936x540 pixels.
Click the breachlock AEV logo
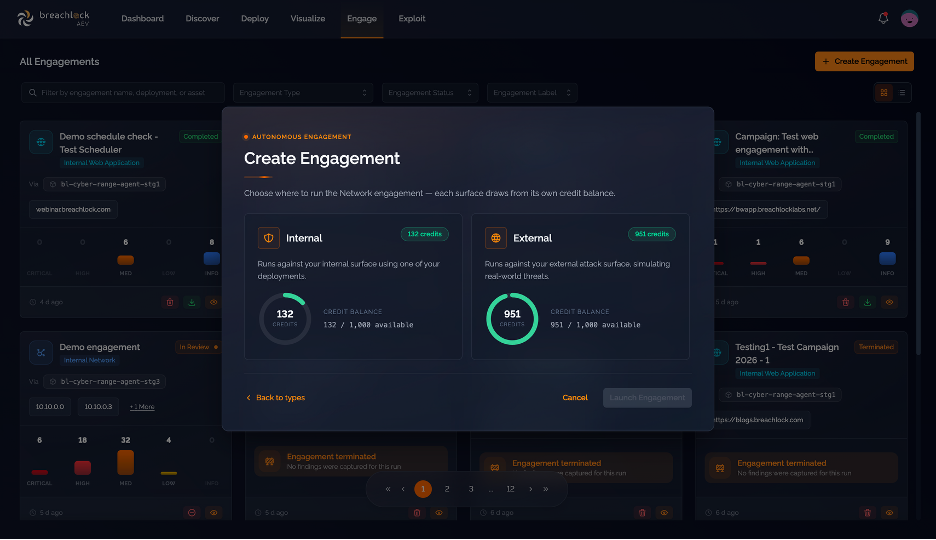click(x=53, y=18)
